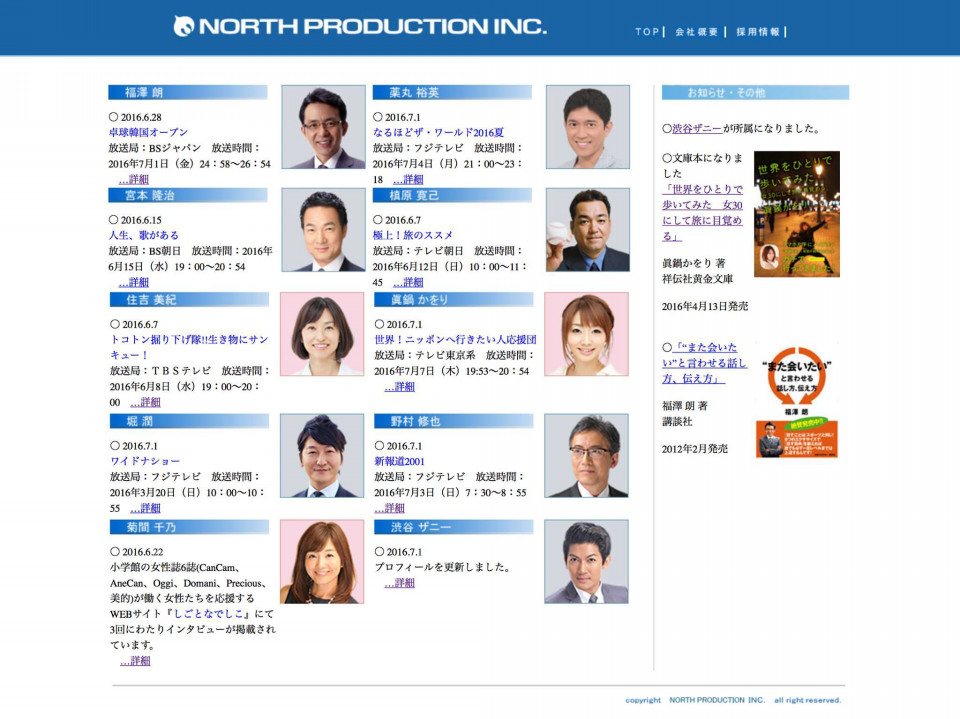The width and height of the screenshot is (960, 719).
Task: Click the 槙原 寛己 profile photo
Action: tap(588, 230)
